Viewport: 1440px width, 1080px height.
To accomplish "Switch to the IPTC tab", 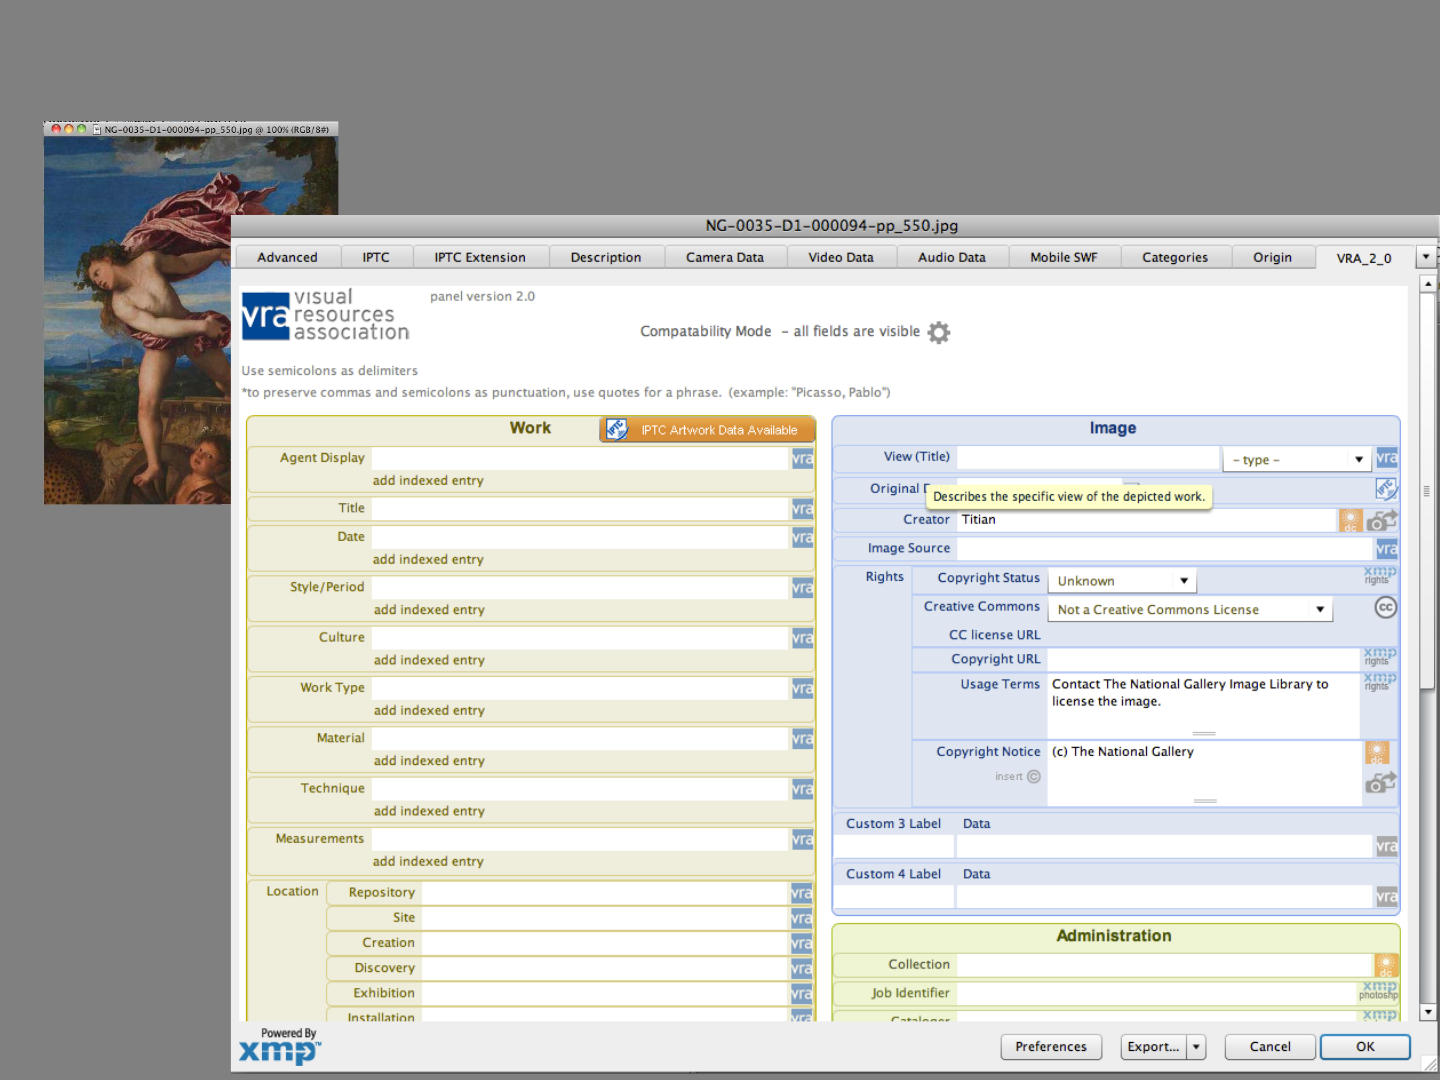I will click(376, 257).
